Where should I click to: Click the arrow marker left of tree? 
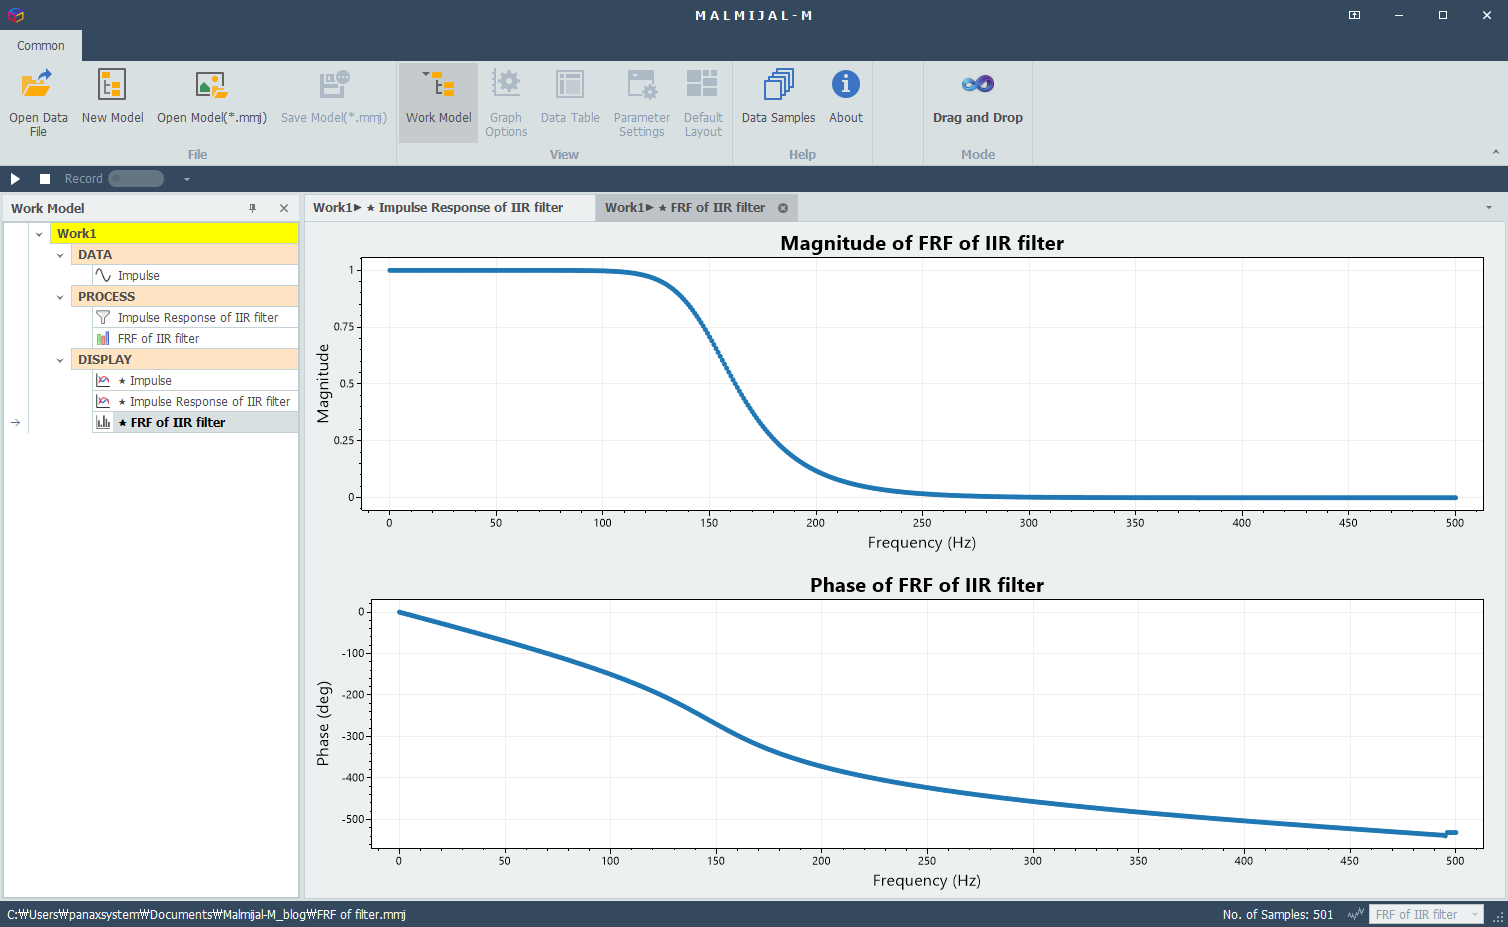point(15,423)
